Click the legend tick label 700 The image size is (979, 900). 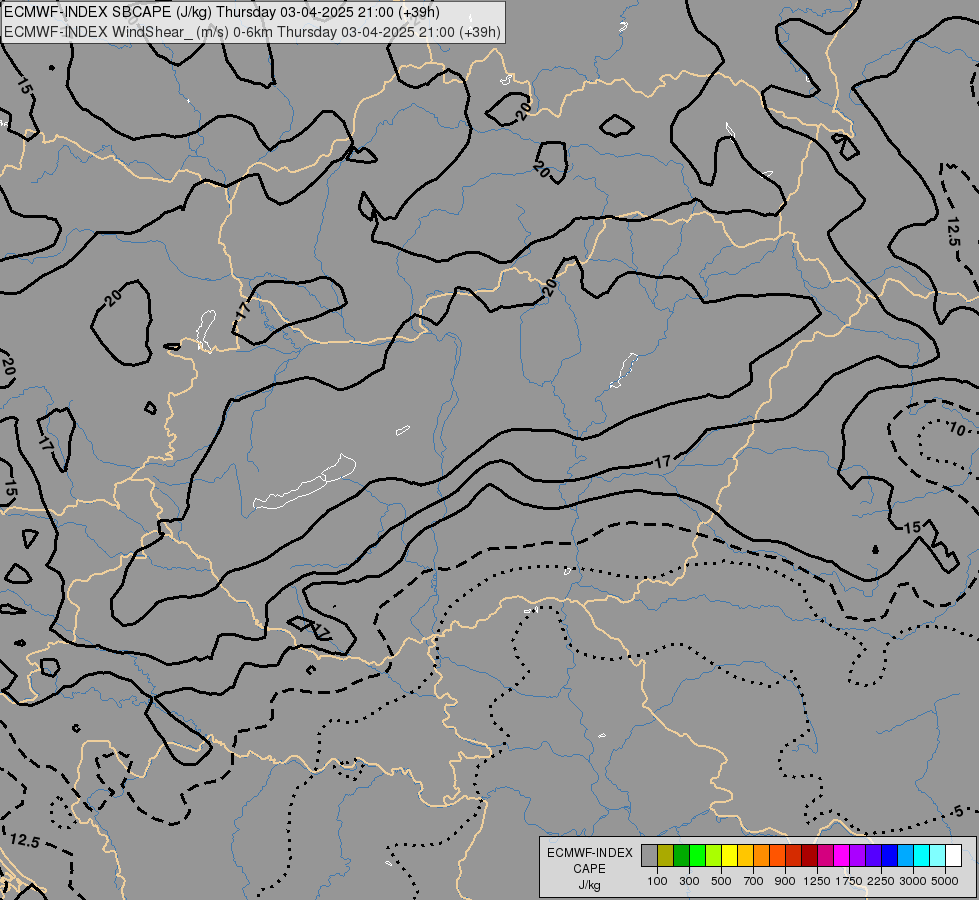click(754, 881)
